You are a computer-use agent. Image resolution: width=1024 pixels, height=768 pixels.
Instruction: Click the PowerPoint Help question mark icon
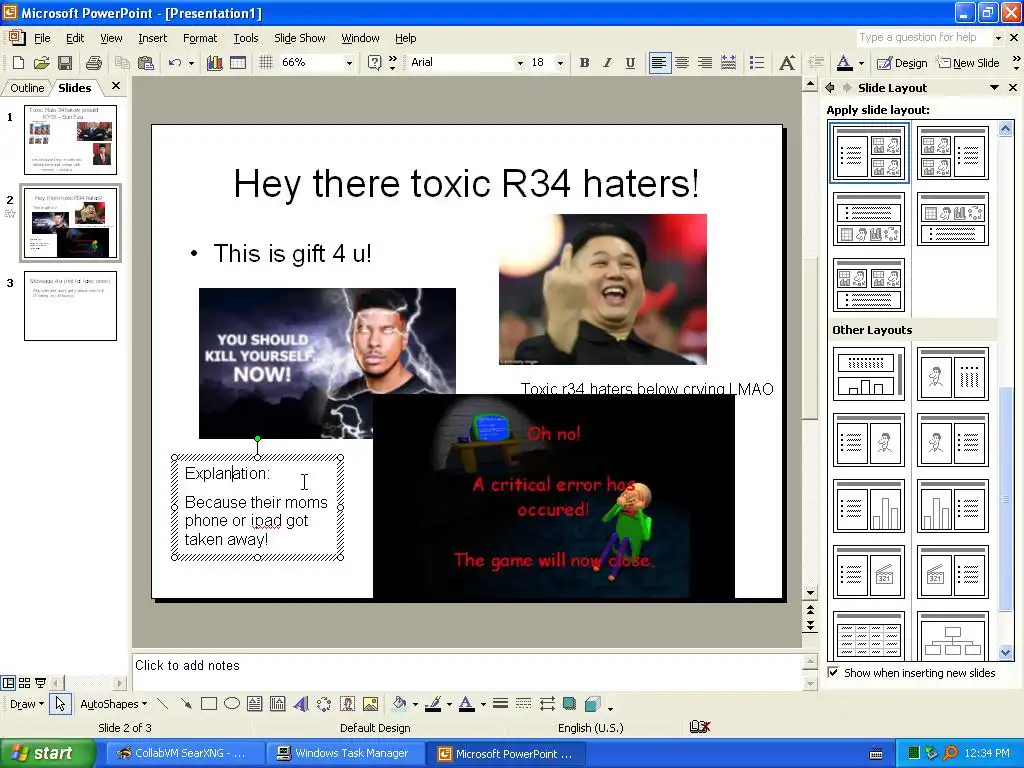pos(374,63)
